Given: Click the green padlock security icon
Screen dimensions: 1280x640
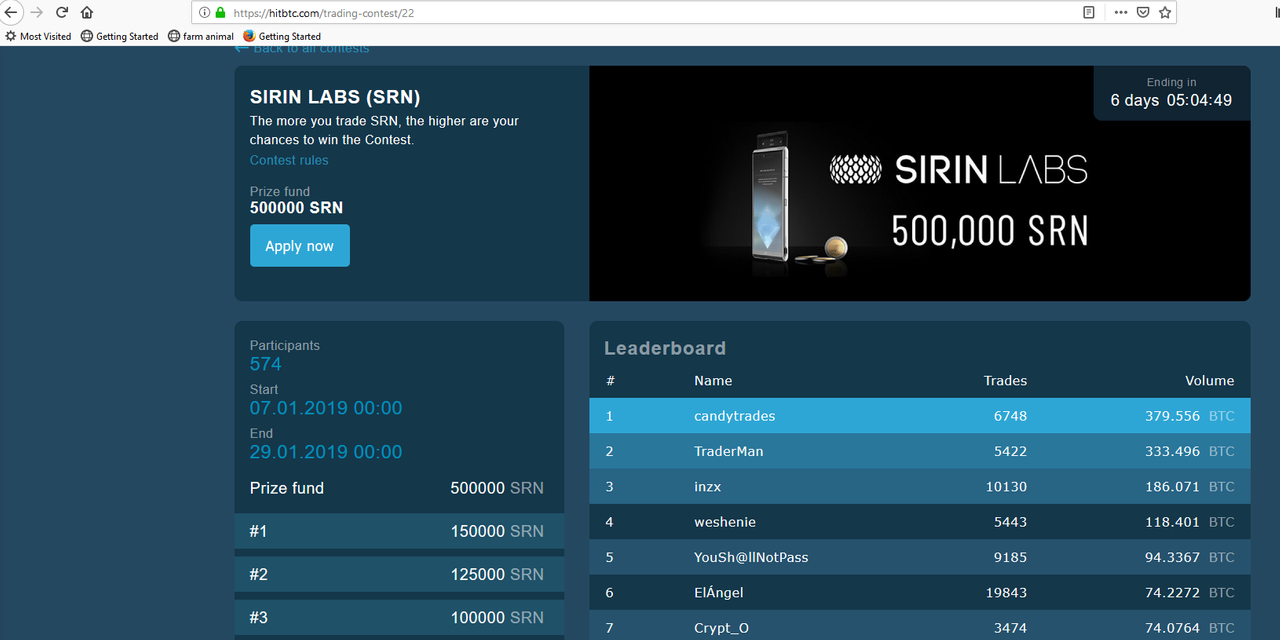Looking at the screenshot, I should pos(220,13).
